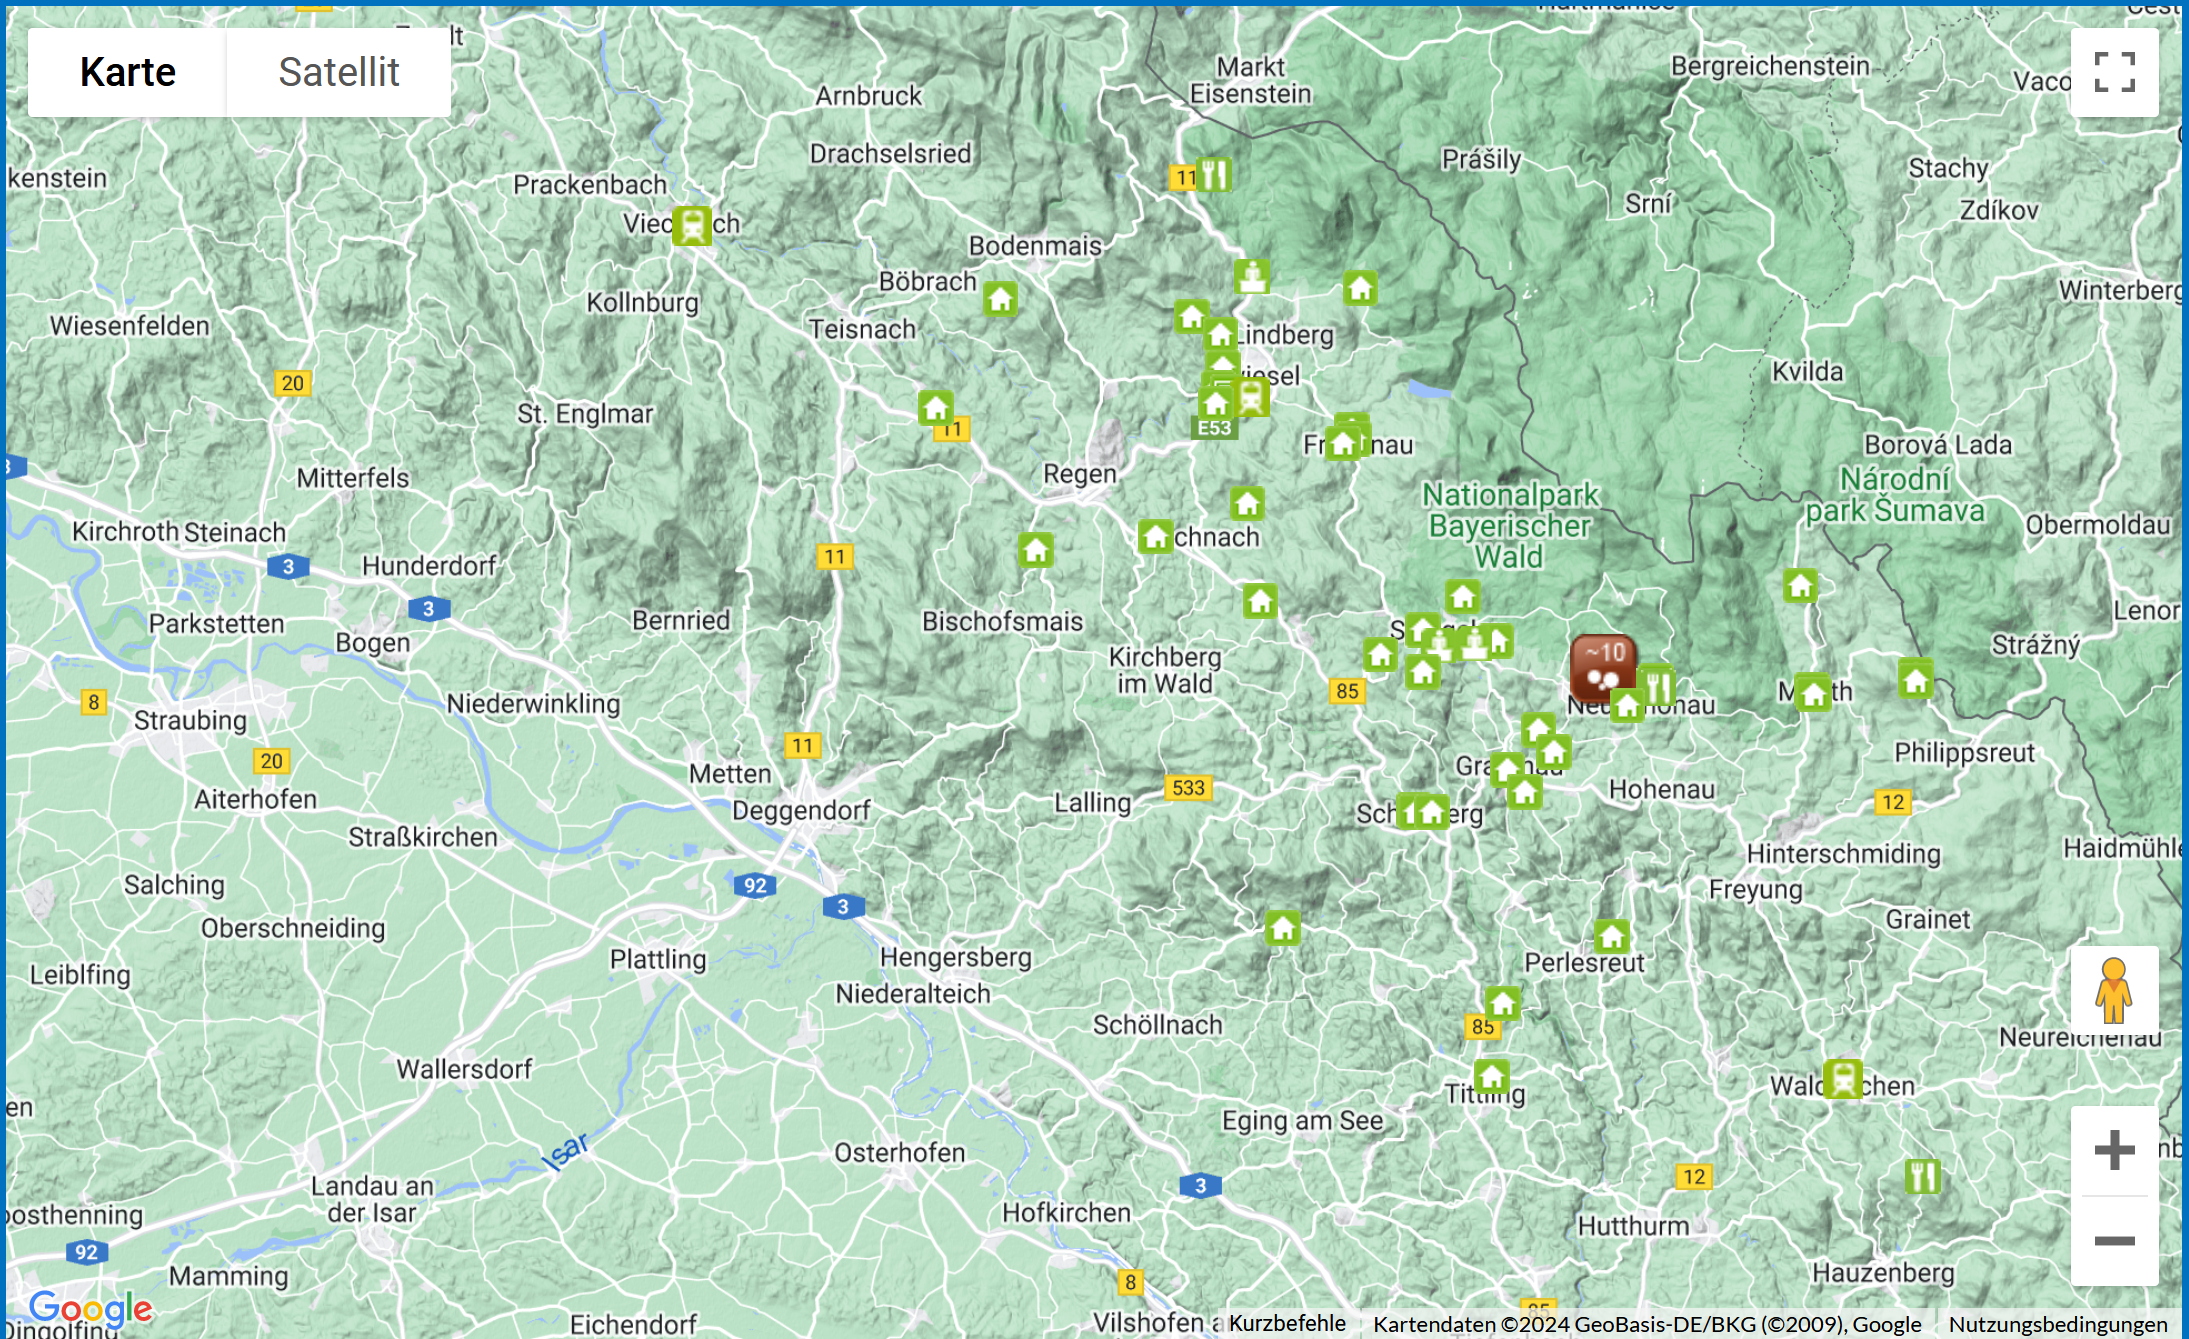
Task: Click the house marker at Schönberg
Action: click(x=1432, y=811)
